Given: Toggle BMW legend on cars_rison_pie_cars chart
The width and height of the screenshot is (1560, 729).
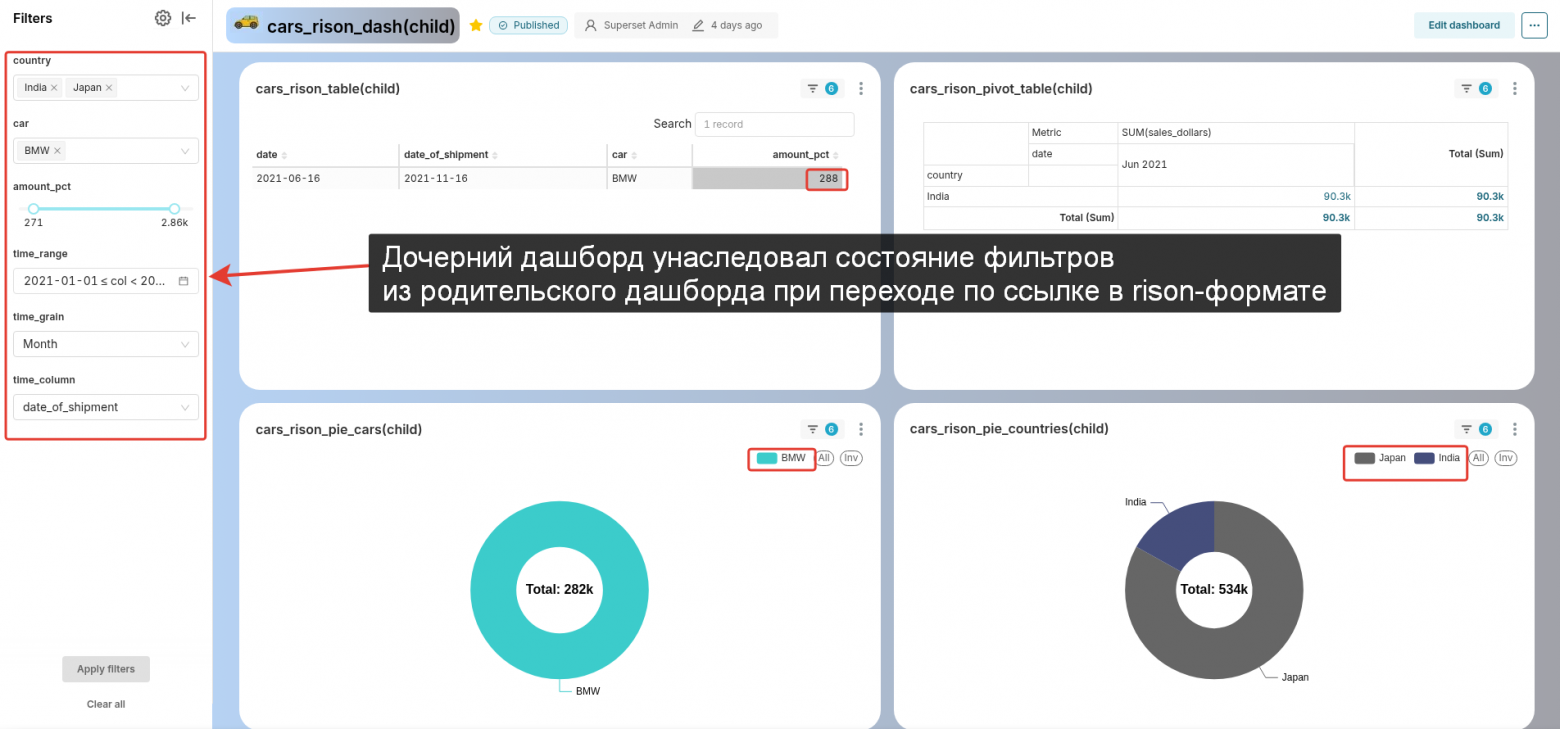Looking at the screenshot, I should coord(781,457).
